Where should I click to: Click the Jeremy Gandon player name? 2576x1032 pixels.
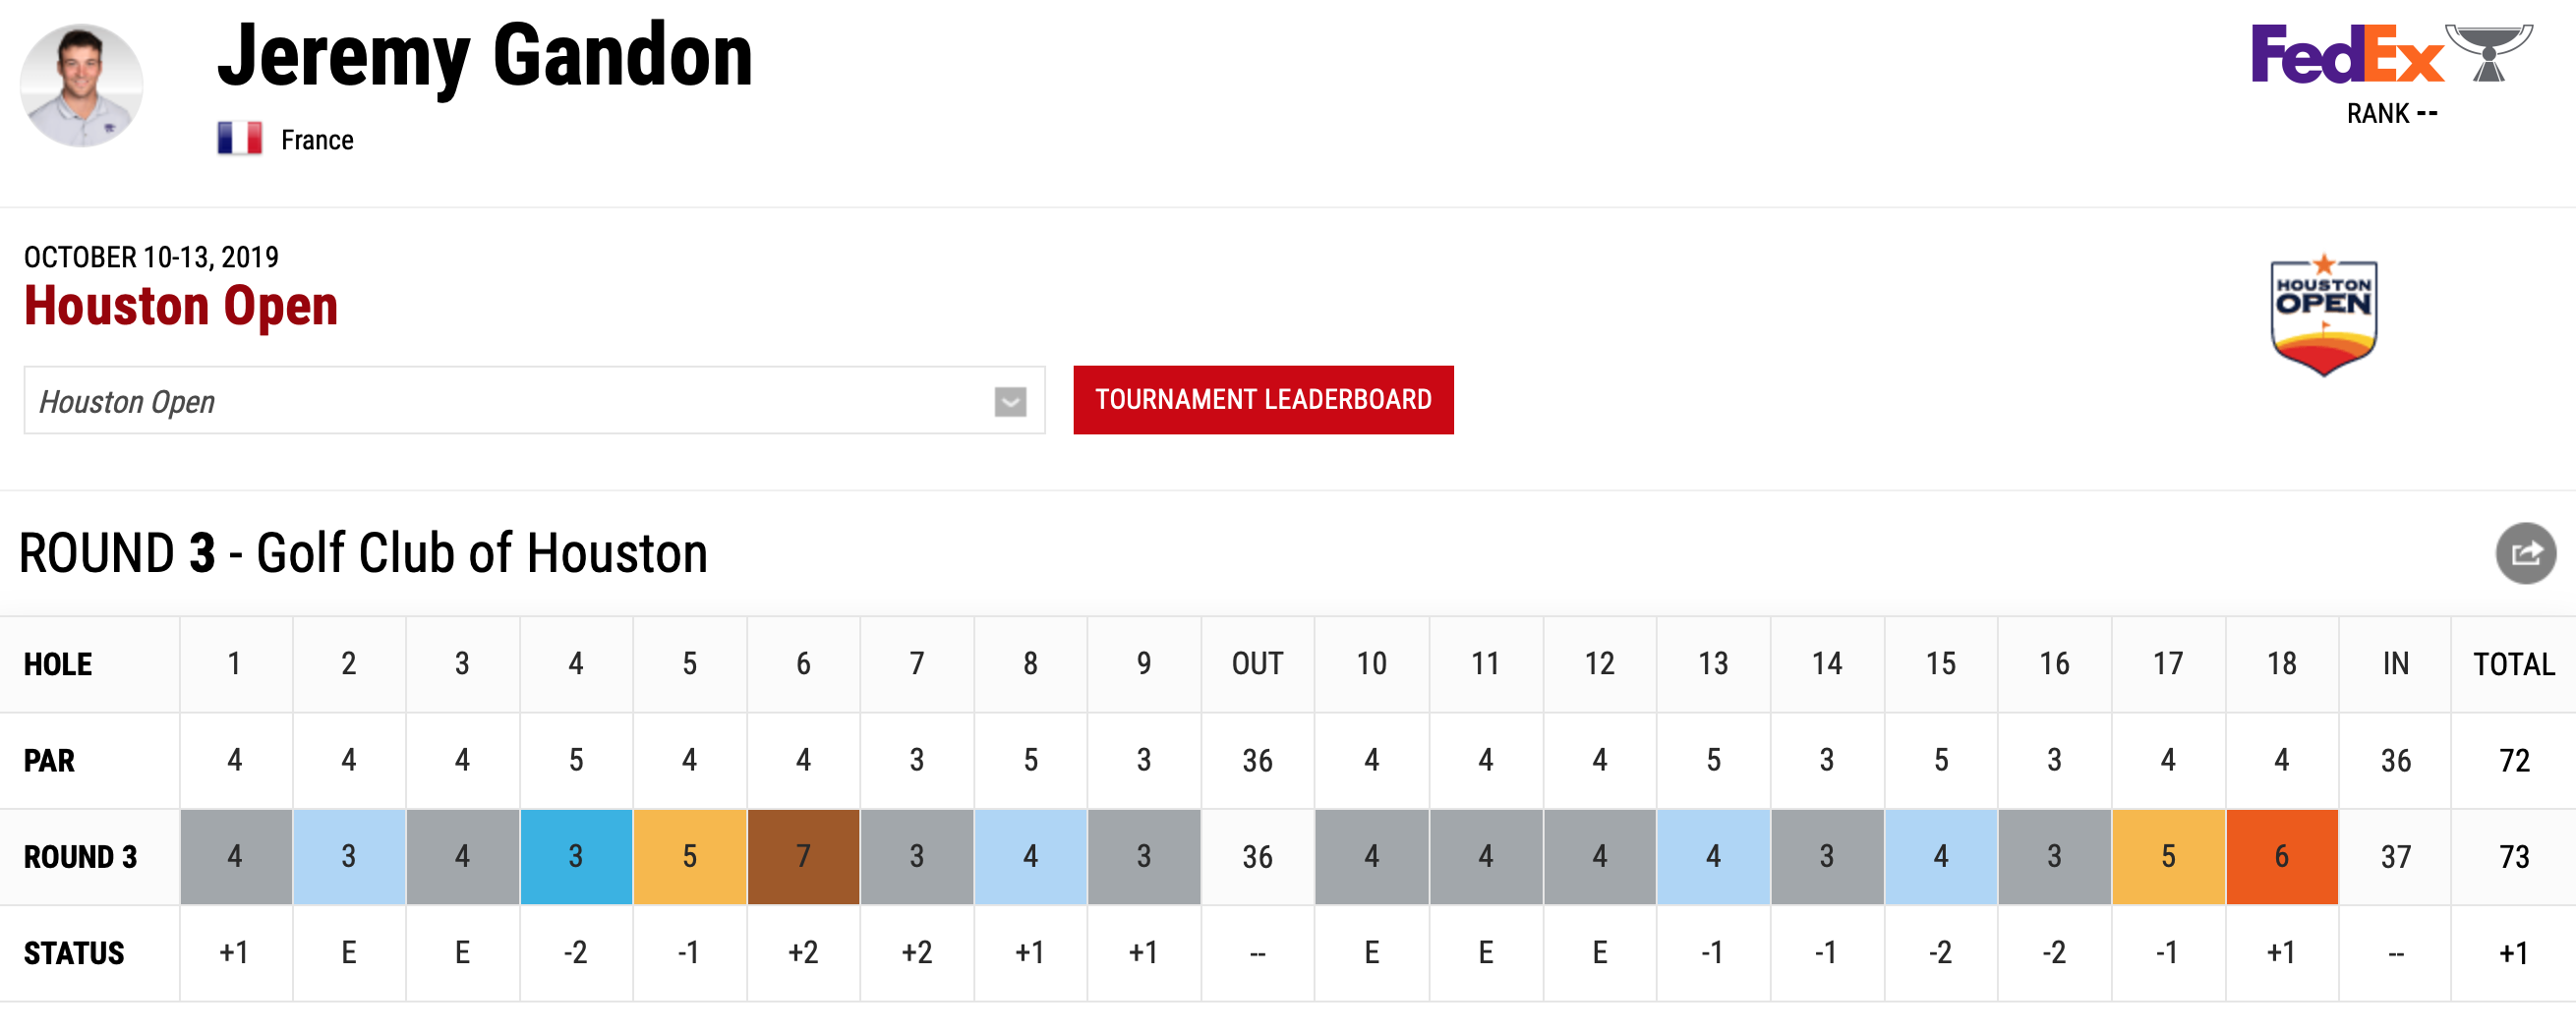point(485,56)
